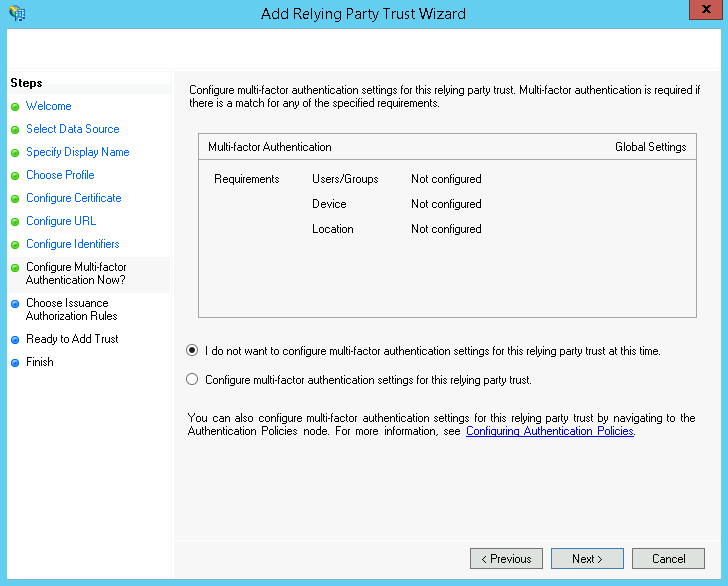Open Configuring Authentication Policies link
Viewport: 728px width, 586px height.
pos(550,431)
